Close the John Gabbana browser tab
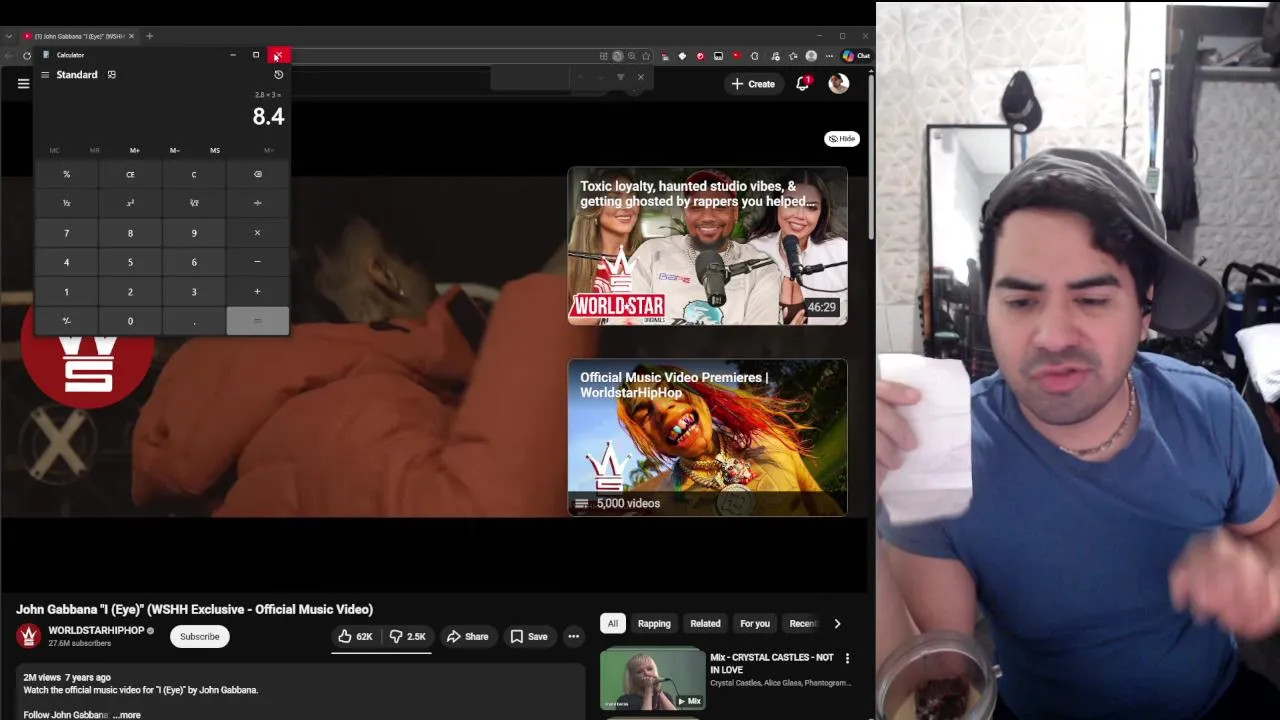Viewport: 1280px width, 720px height. (x=130, y=36)
